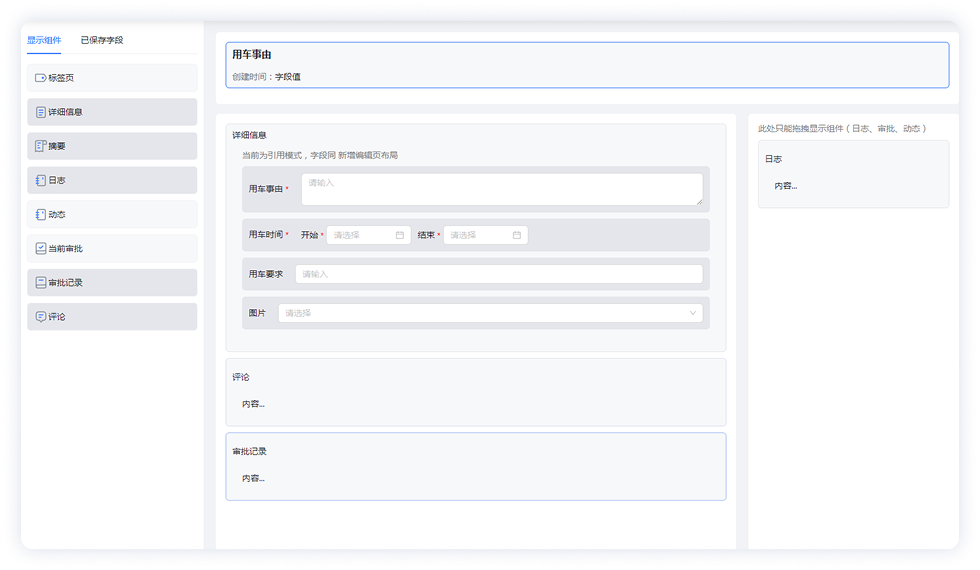Click the 用车要求 input field
Viewport: 980px width, 570px height.
[498, 274]
